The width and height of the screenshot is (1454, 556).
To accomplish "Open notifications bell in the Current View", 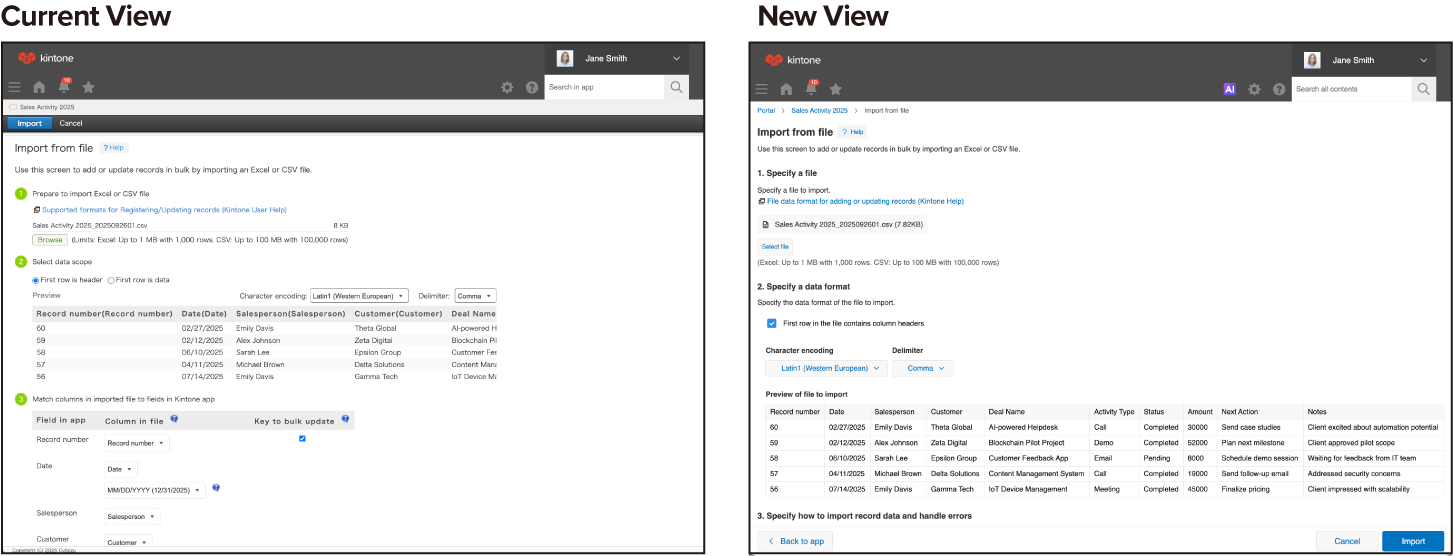I will point(64,88).
